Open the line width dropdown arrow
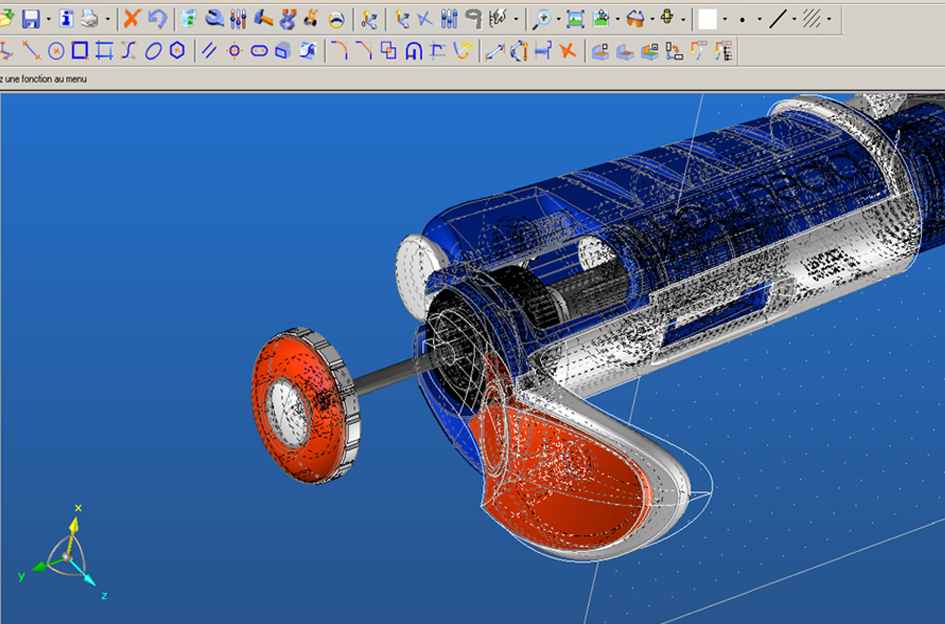The width and height of the screenshot is (945, 624). click(829, 19)
